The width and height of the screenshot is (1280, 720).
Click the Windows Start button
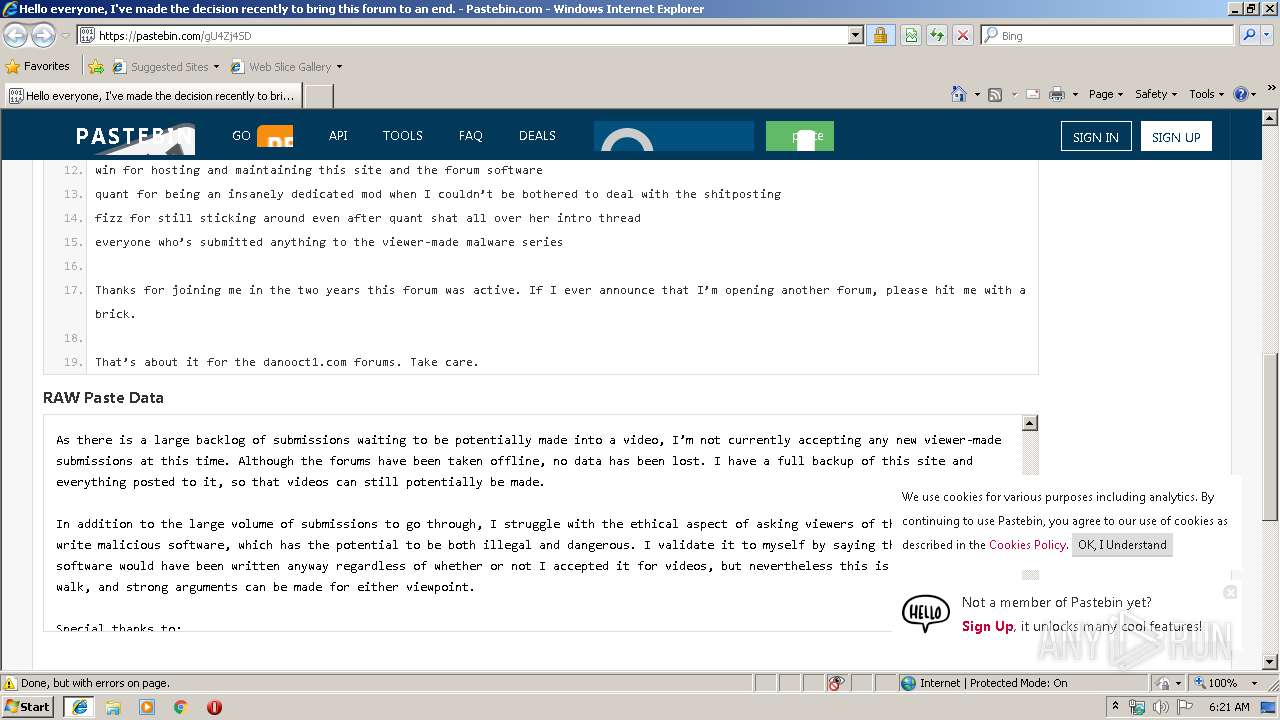click(27, 707)
